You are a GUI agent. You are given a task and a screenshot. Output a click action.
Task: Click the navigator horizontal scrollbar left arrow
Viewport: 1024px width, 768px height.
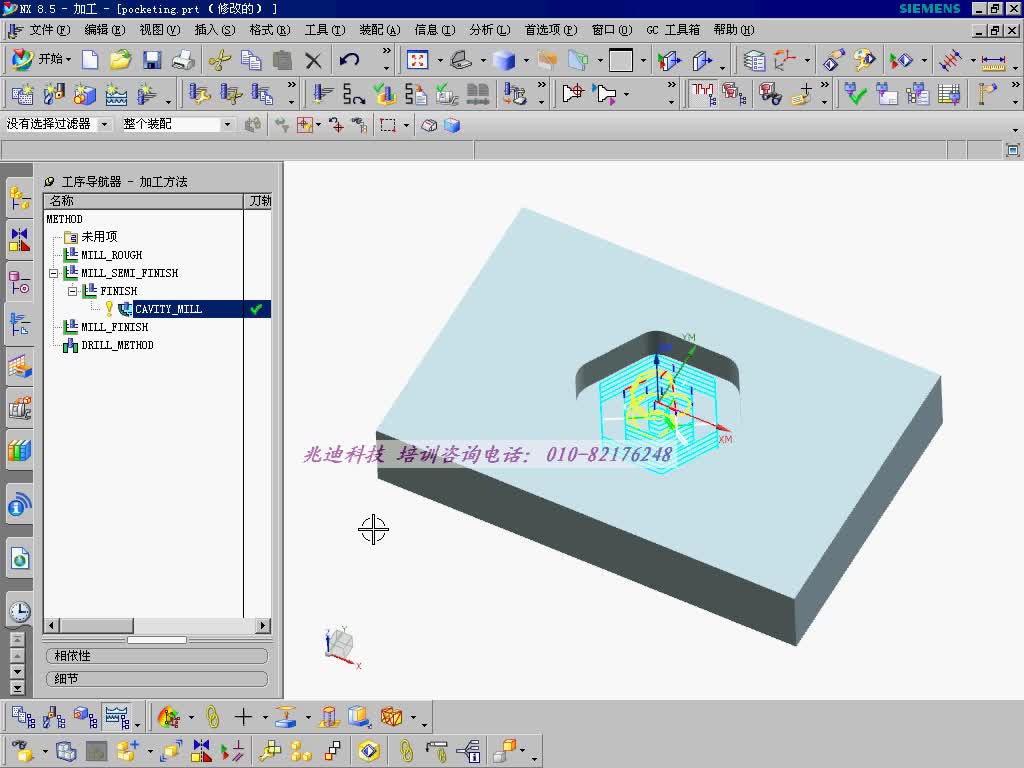tap(52, 626)
